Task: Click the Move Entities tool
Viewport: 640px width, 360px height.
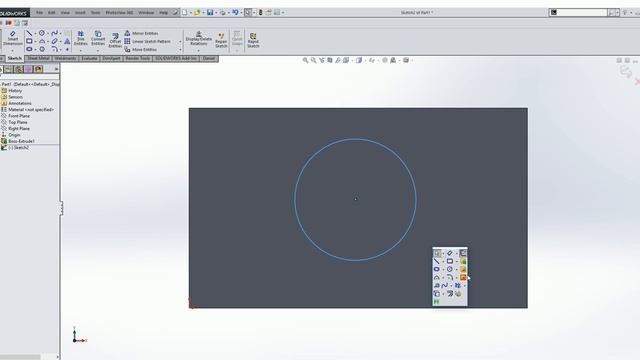Action: click(x=140, y=49)
